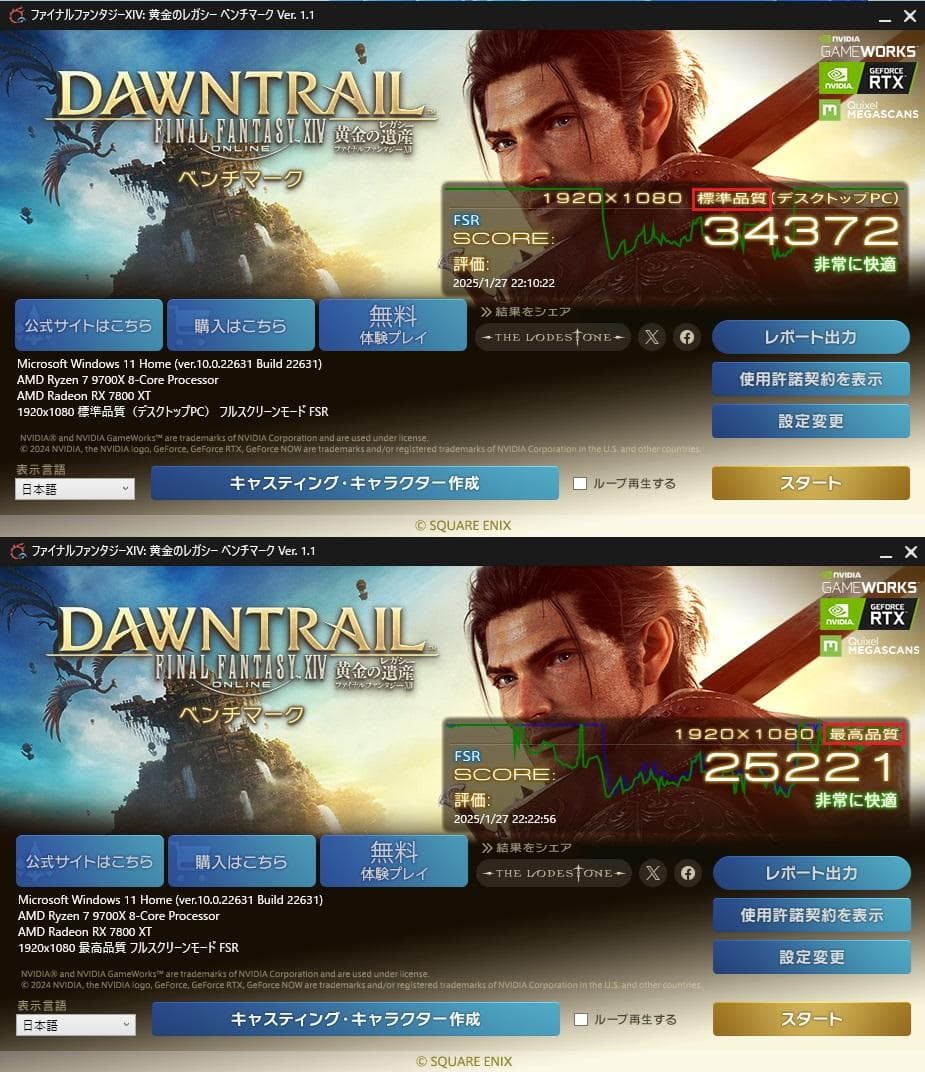This screenshot has width=925, height=1072.
Task: Click 設定変更 button in upper window
Action: (811, 421)
